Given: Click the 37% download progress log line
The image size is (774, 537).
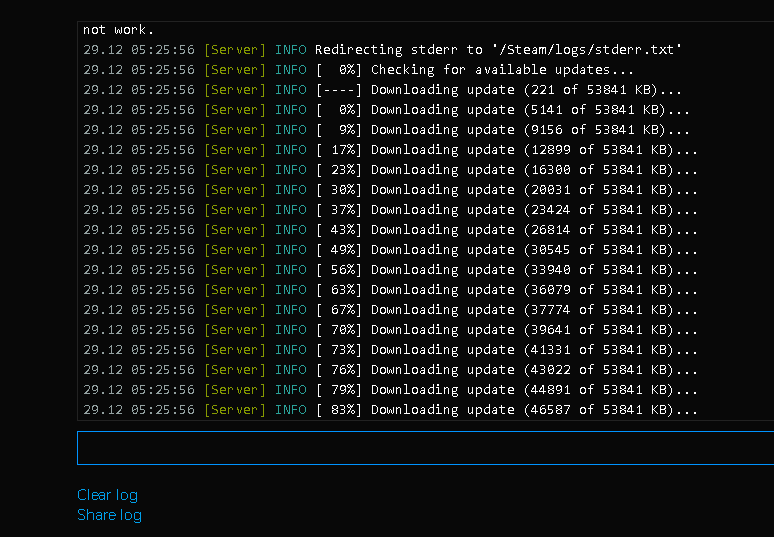Looking at the screenshot, I should (390, 210).
